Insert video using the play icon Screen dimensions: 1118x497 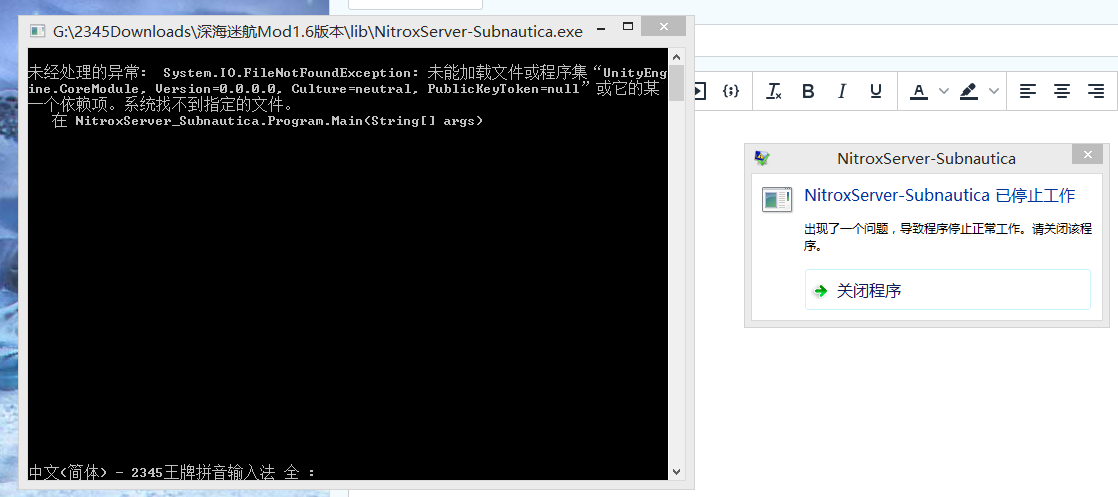pyautogui.click(x=699, y=91)
